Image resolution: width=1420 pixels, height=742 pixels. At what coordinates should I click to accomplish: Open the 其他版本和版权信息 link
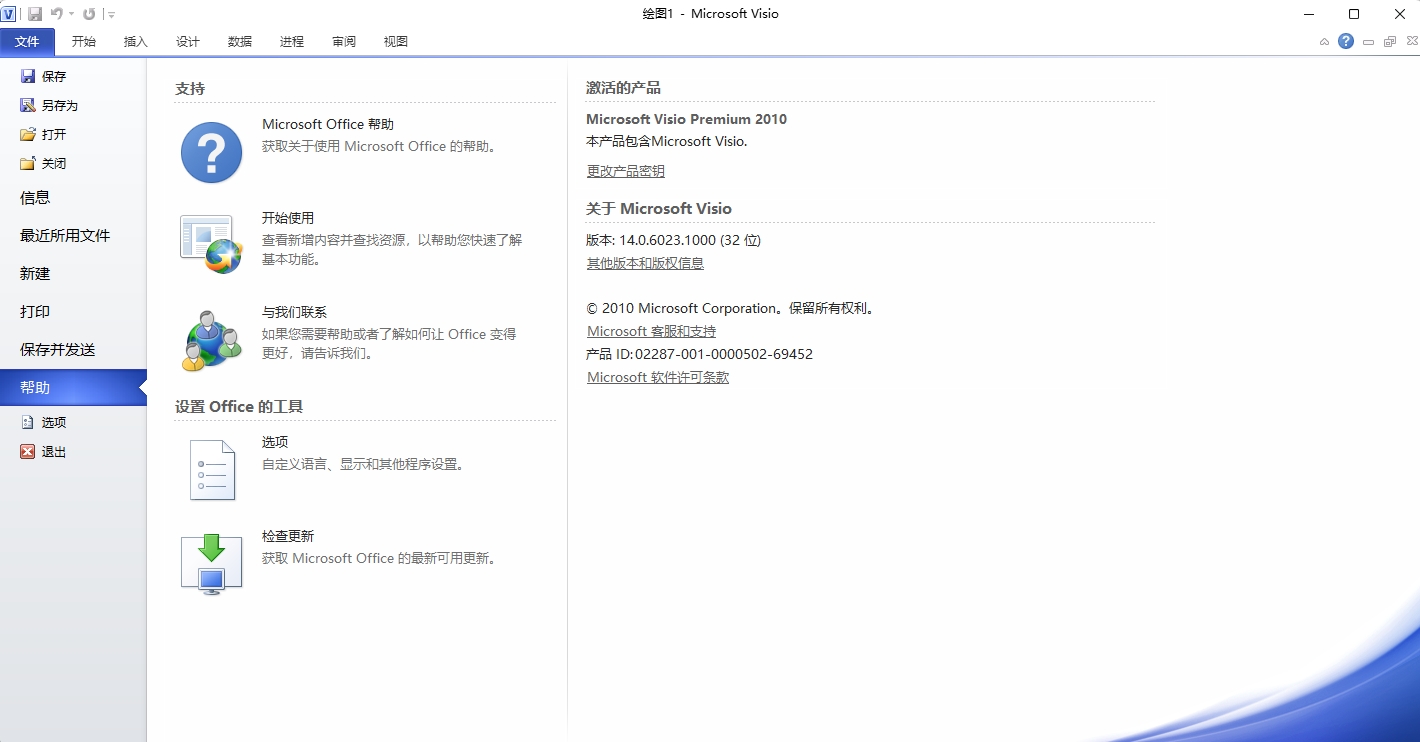[645, 263]
